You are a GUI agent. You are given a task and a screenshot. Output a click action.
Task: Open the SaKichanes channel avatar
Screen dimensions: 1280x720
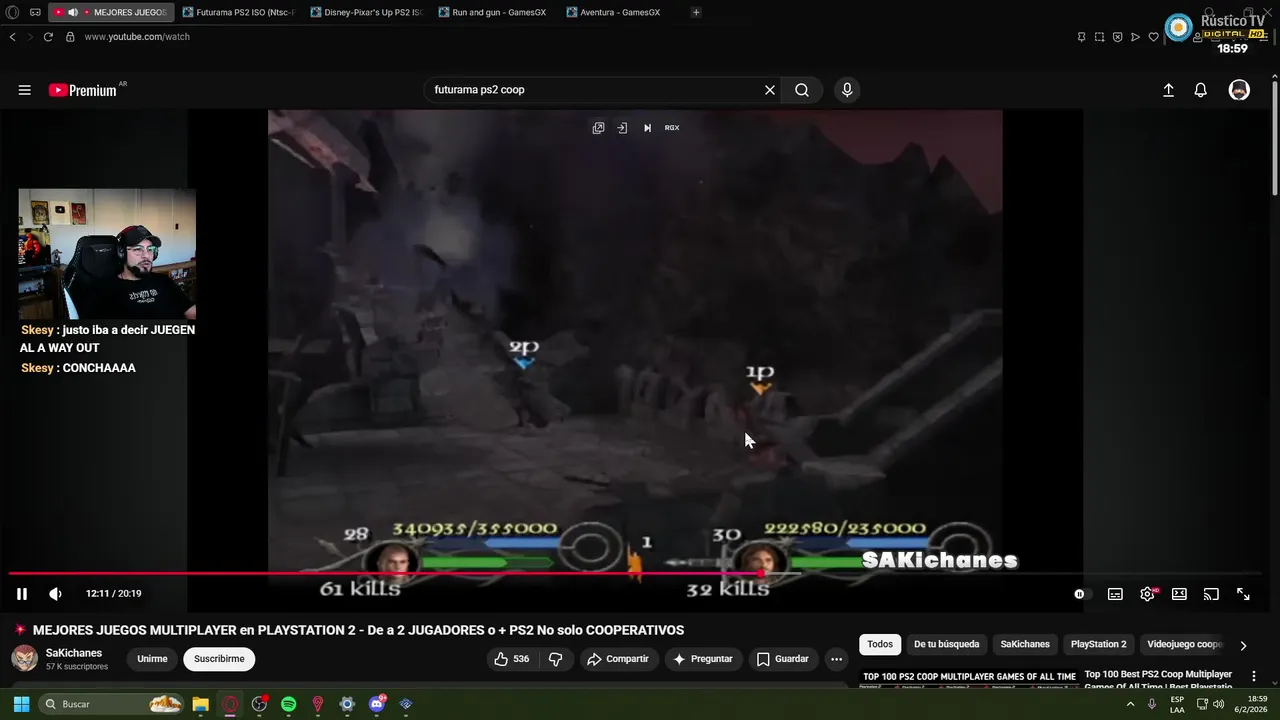24,658
